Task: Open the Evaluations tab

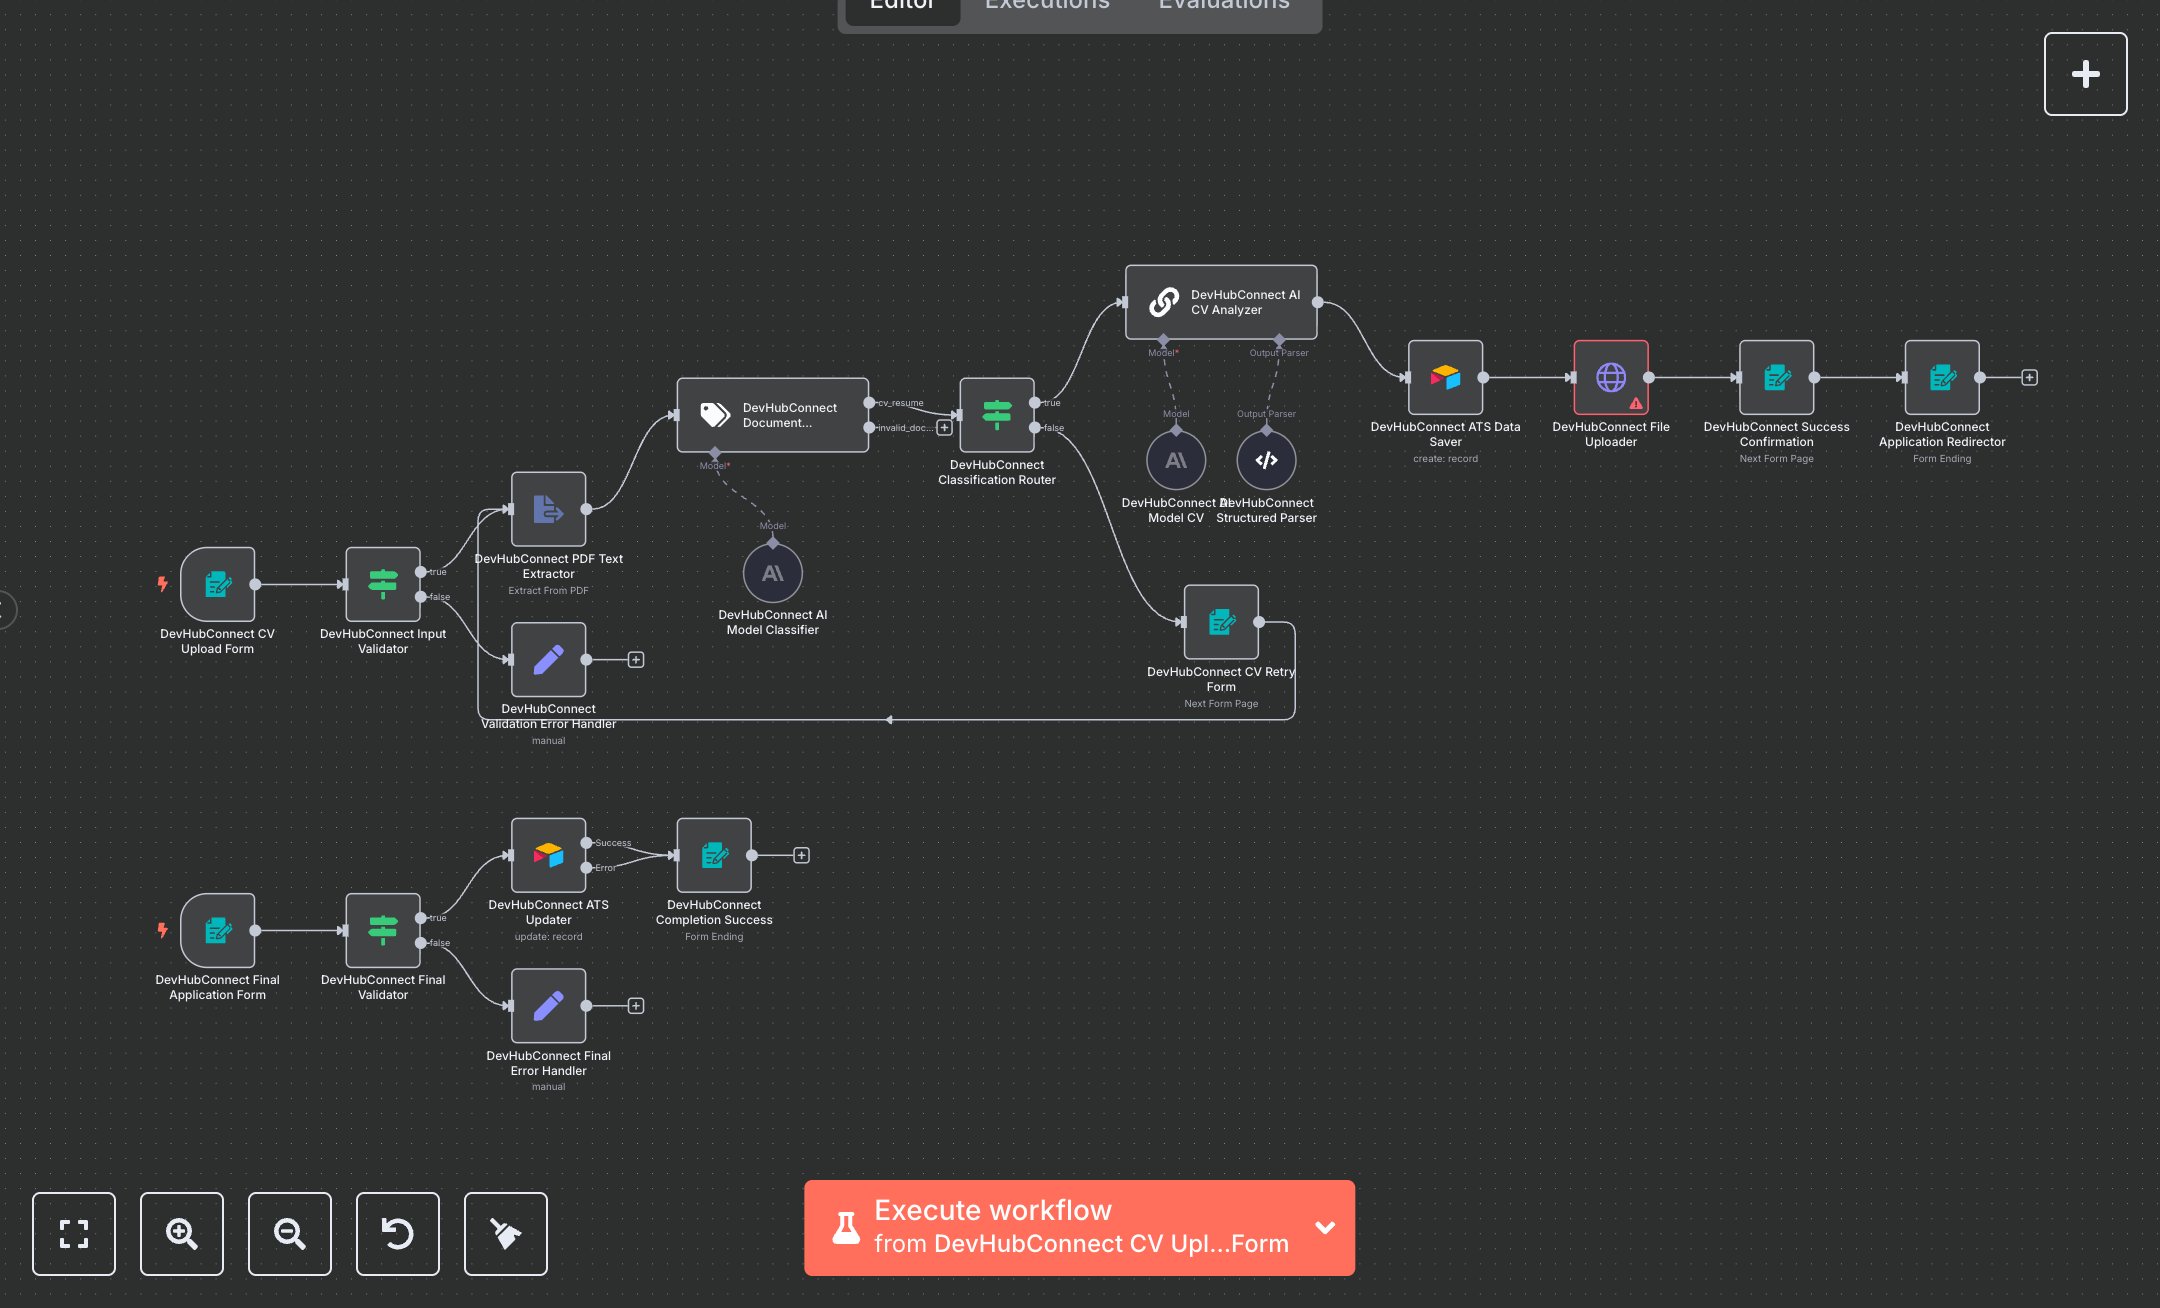Action: pos(1222,5)
